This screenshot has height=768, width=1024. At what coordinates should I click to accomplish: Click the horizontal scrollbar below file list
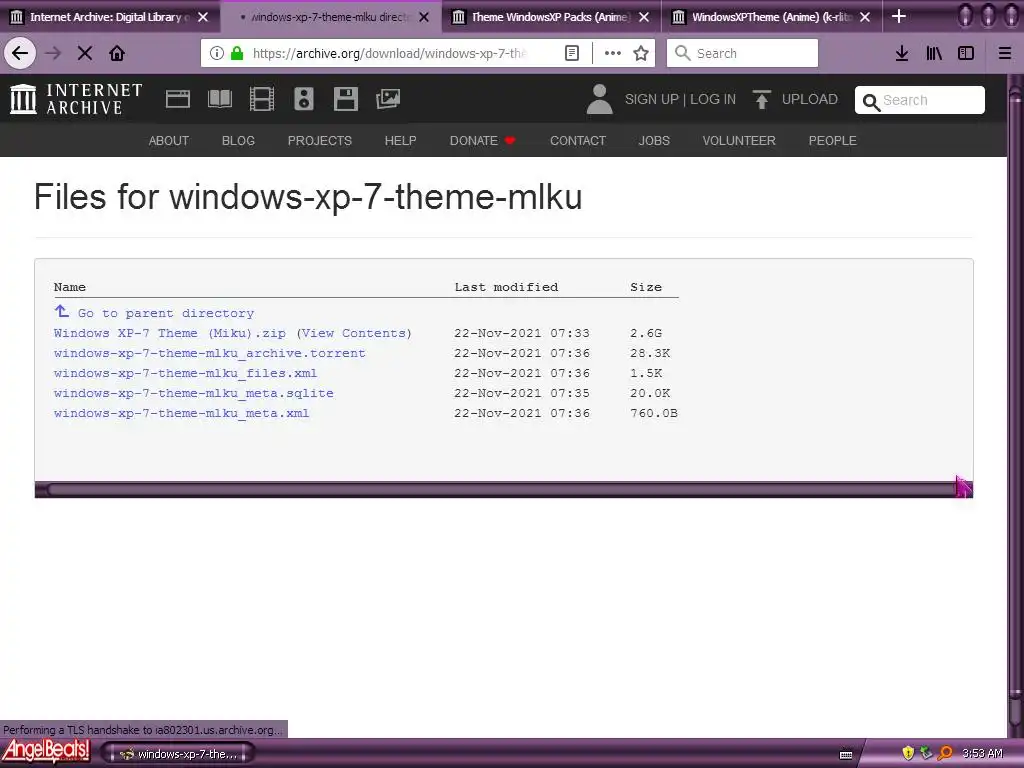504,490
